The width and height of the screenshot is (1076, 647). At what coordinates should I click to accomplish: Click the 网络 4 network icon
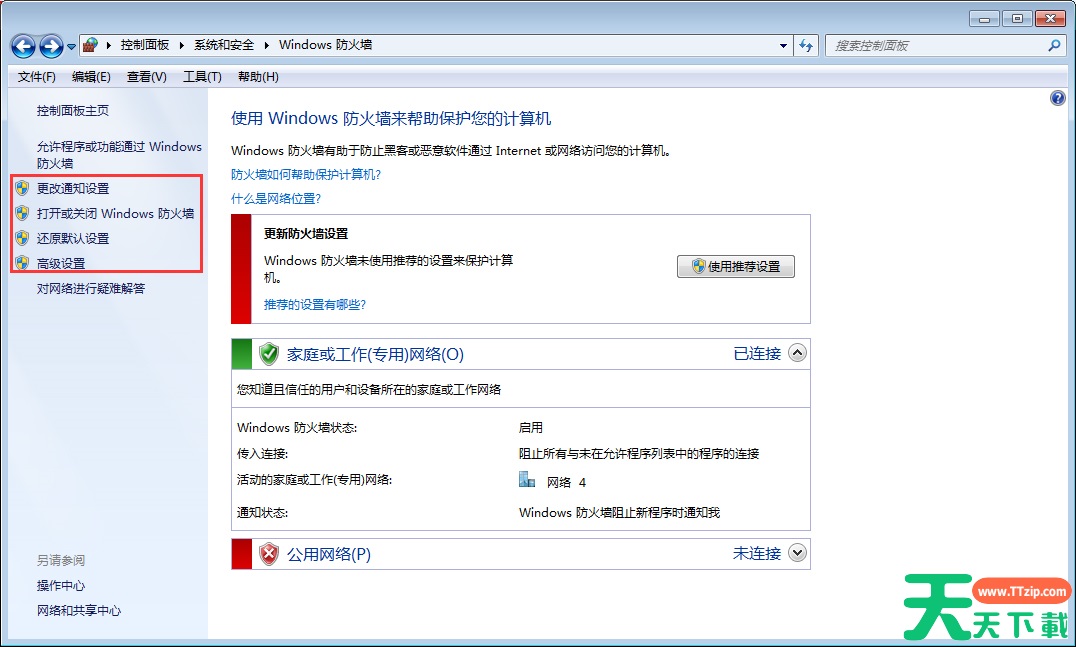point(527,479)
